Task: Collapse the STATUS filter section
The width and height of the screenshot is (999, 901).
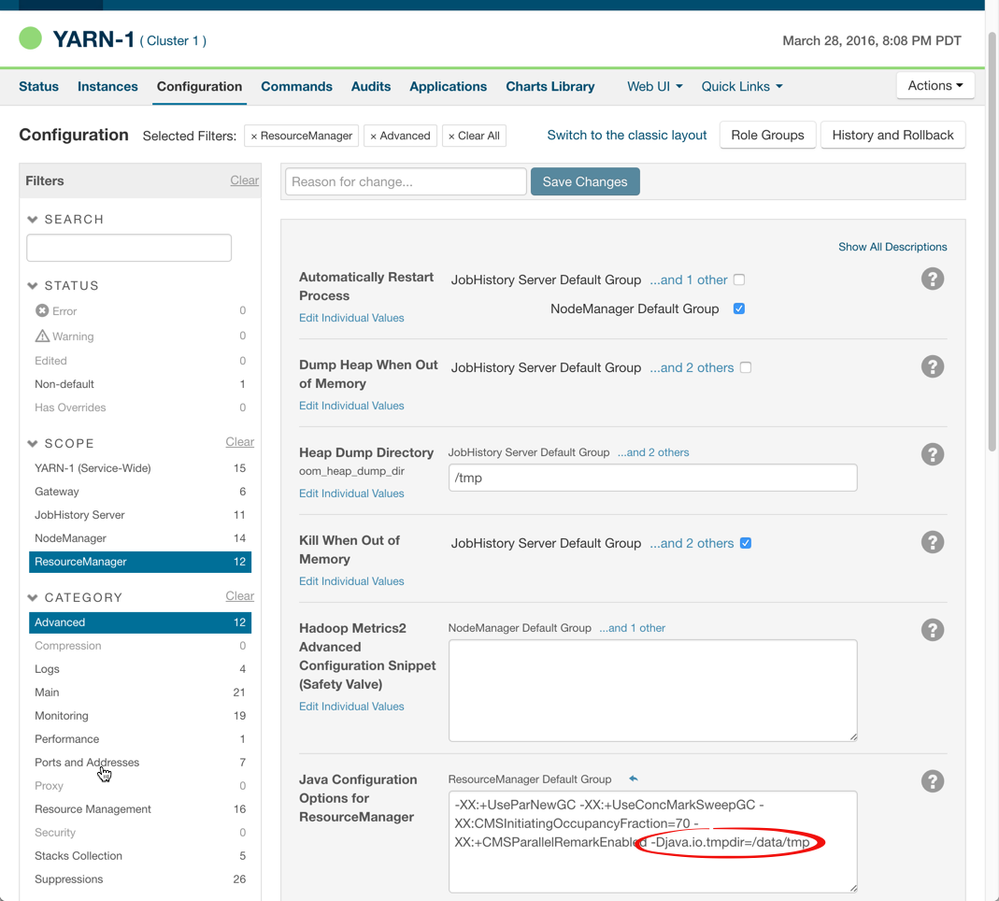Action: click(x=32, y=285)
